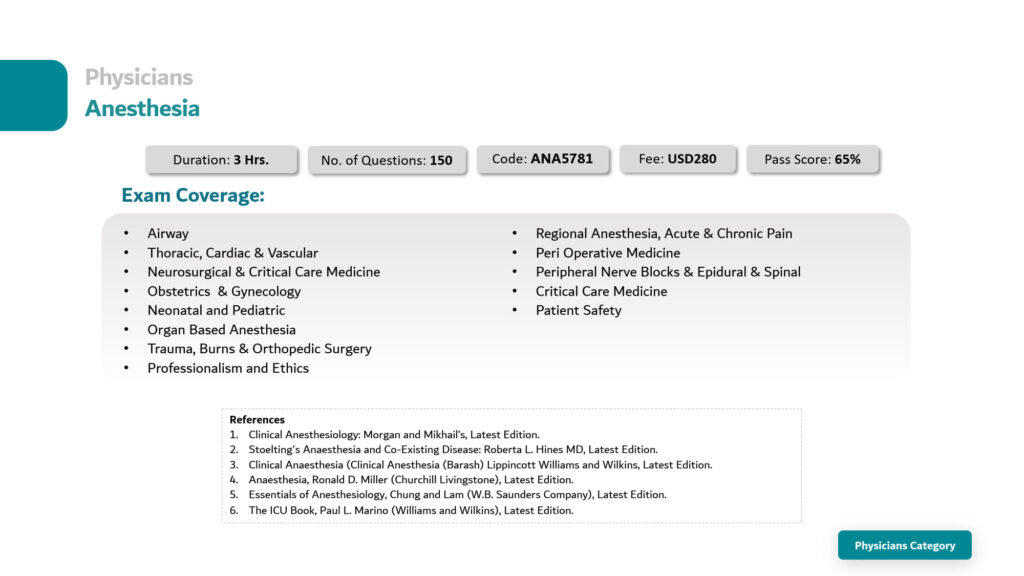Select Professionalism and Ethics item

click(x=228, y=368)
